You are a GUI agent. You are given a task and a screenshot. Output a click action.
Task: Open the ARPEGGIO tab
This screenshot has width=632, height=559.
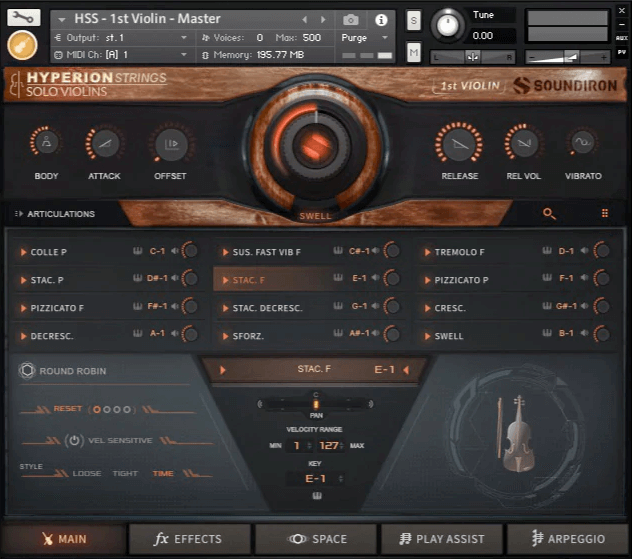(568, 539)
